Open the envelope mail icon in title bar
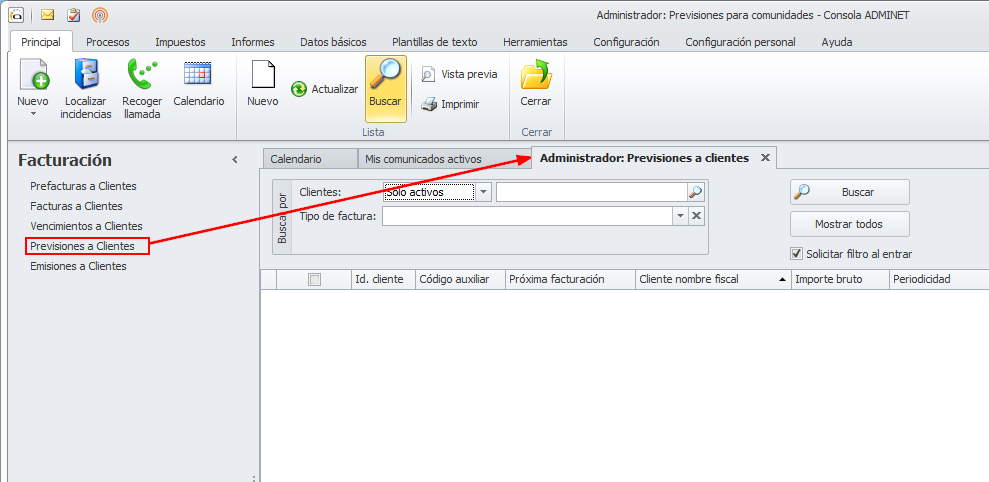Screen dimensions: 989x482 (x=47, y=15)
